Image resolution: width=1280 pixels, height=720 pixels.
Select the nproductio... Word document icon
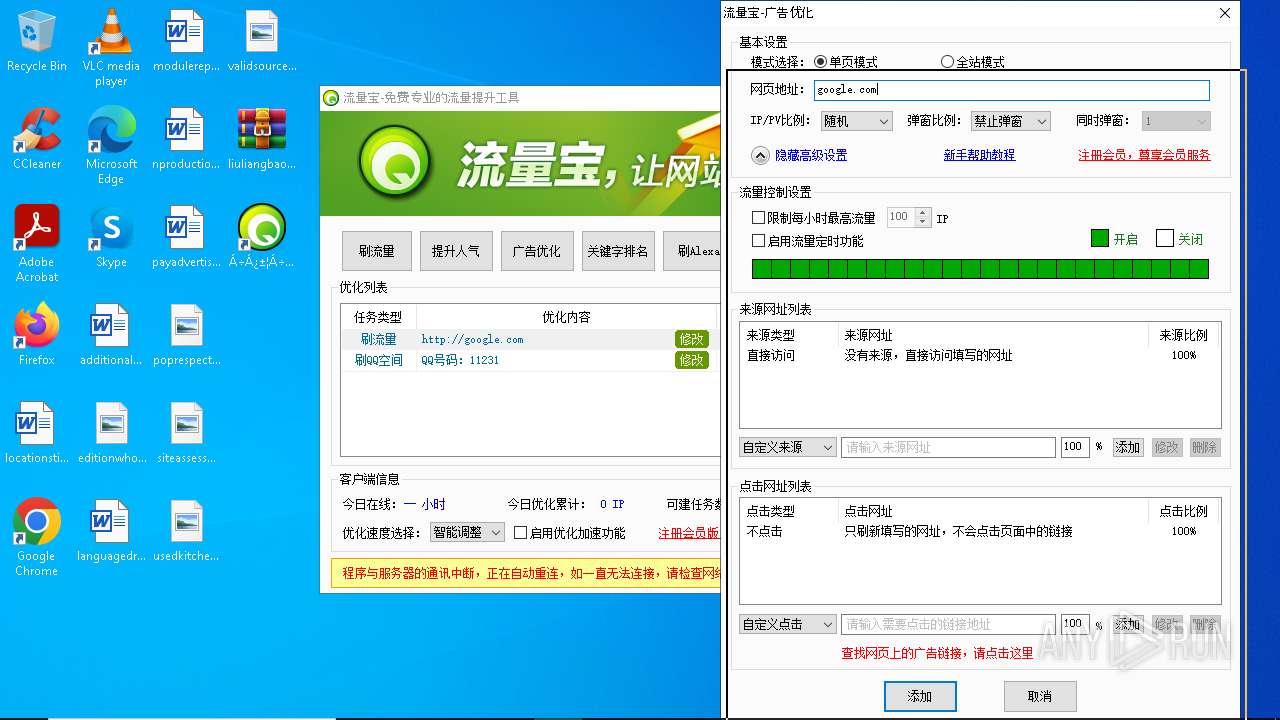tap(186, 138)
